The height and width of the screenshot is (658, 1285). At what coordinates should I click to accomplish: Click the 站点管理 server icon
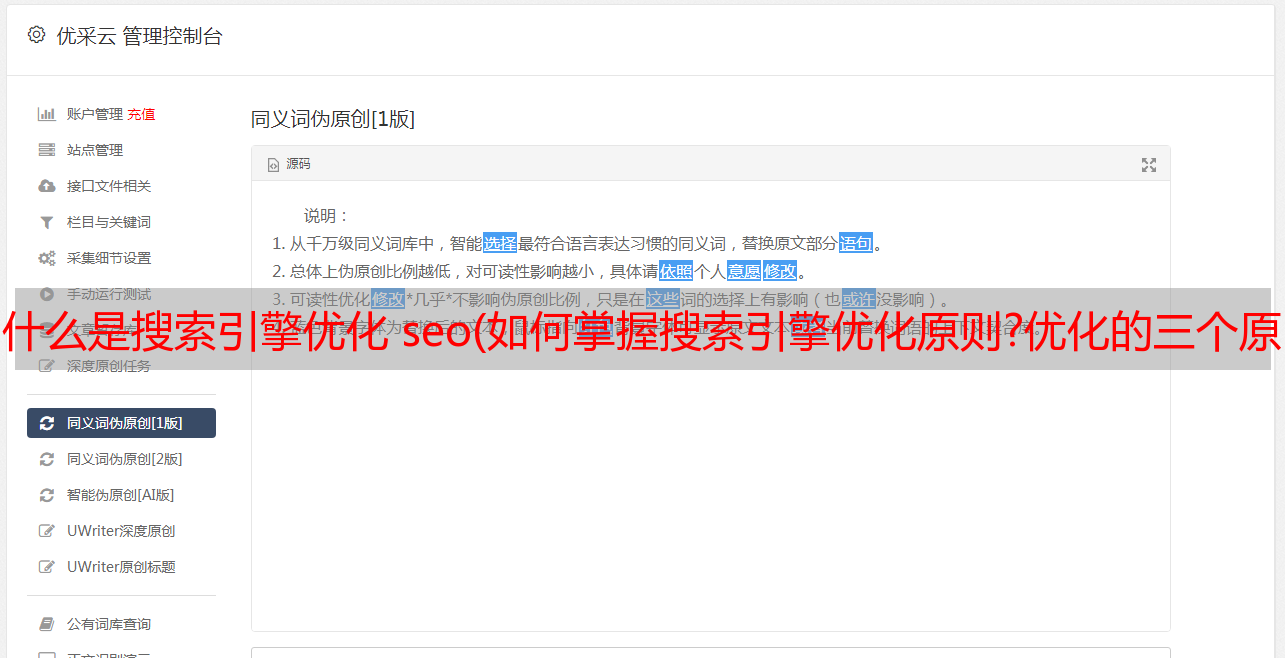[46, 150]
